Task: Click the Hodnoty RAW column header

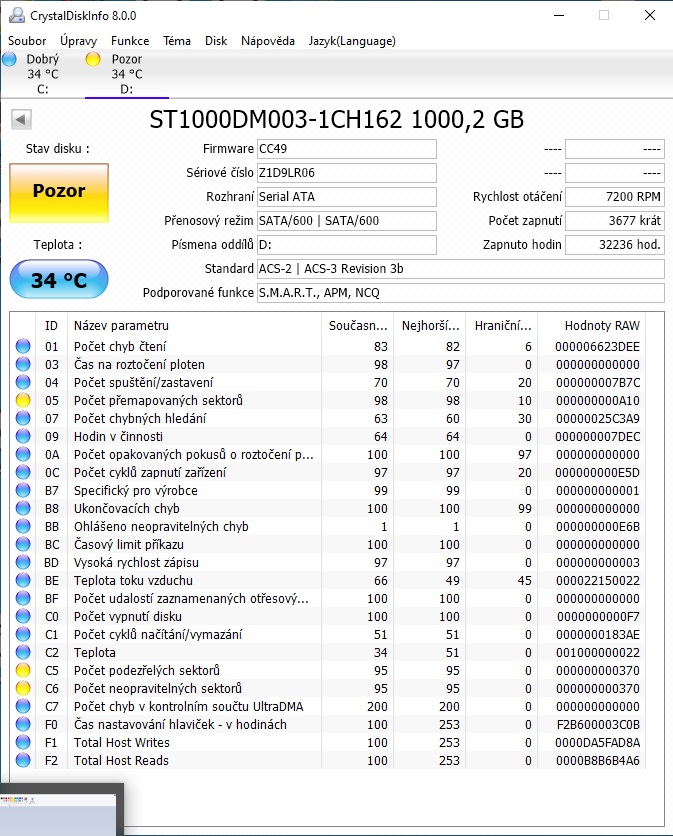Action: pos(592,325)
